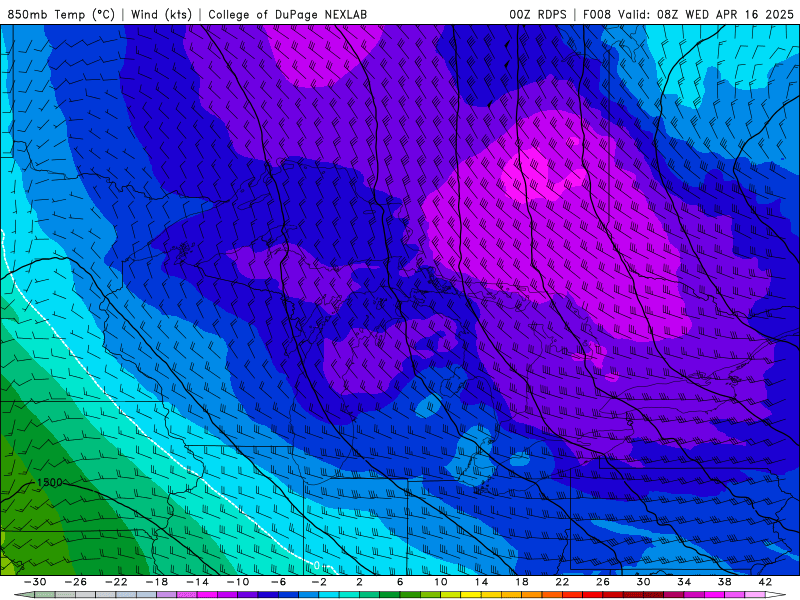
Task: Click the "-10" legend value
Action: click(238, 582)
